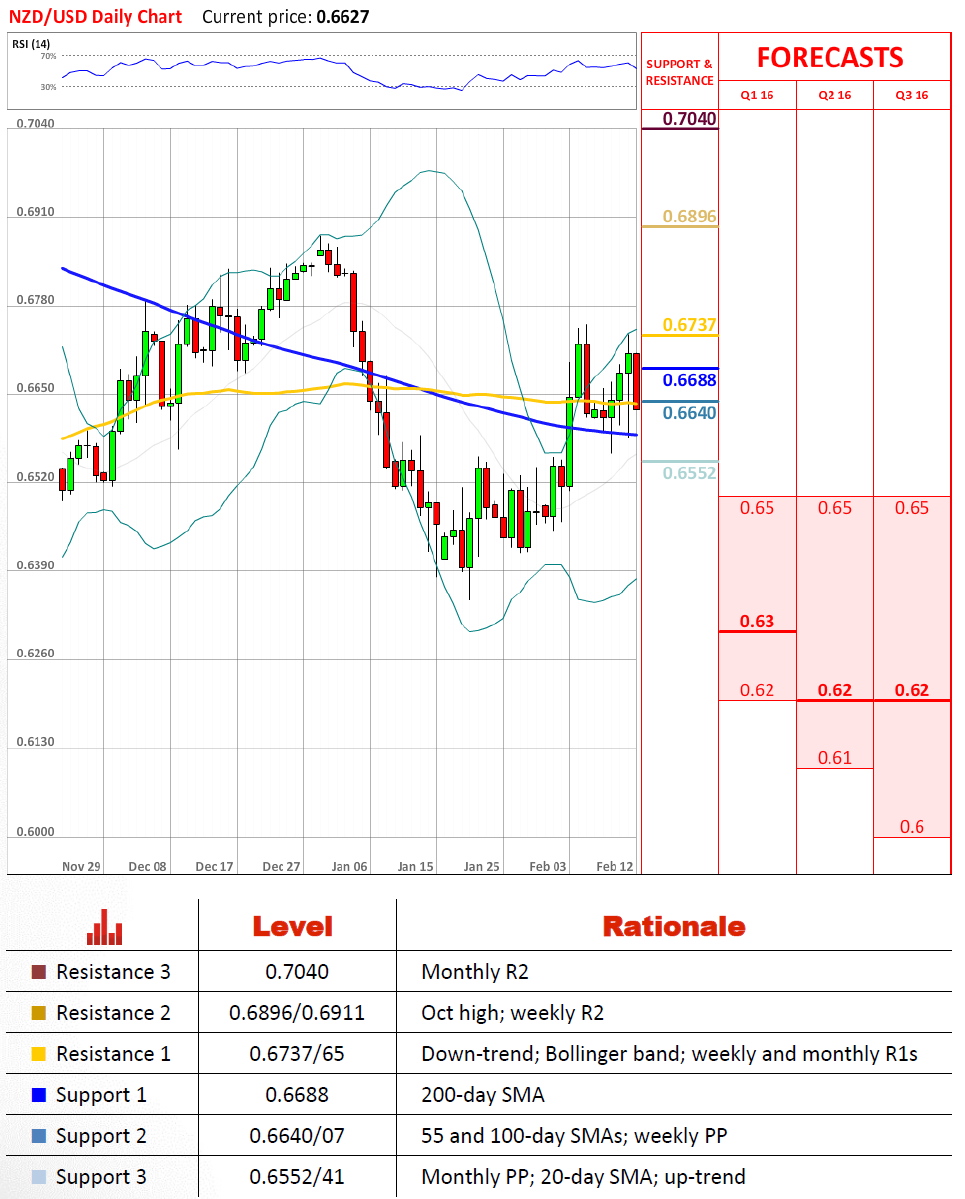Click the 'Resistance 3' row label
965x1199 pixels.
(113, 972)
